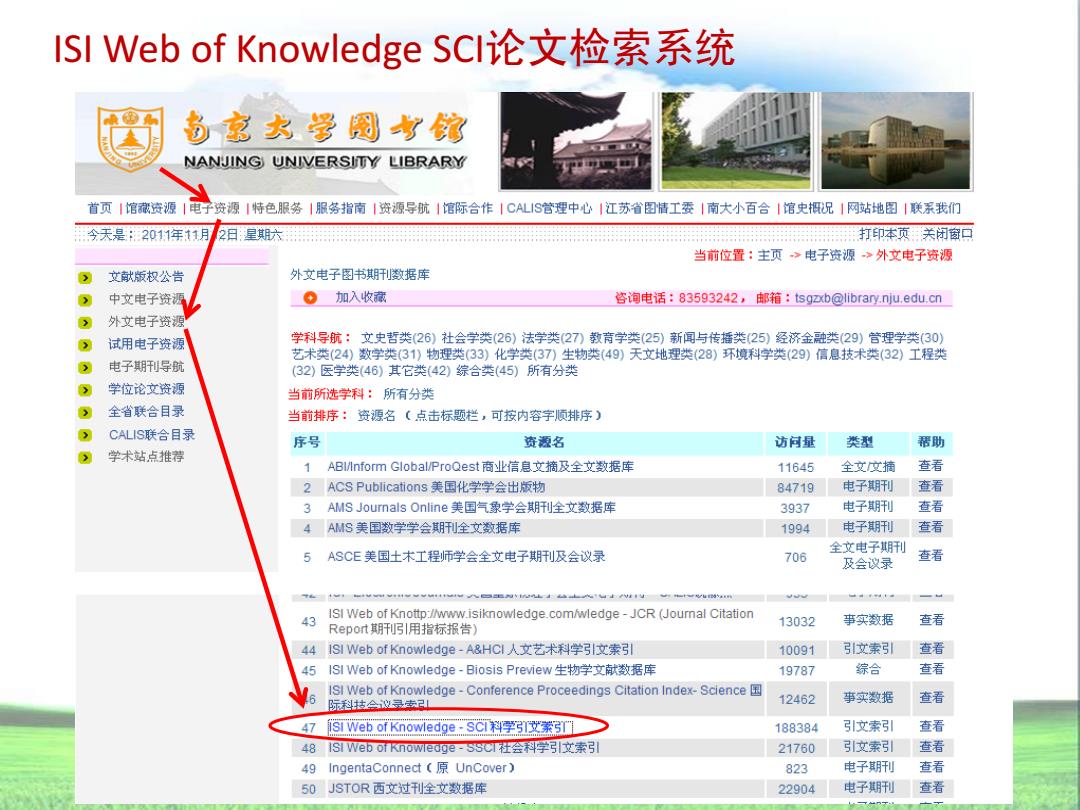Open 学术站点推荐 in the sidebar
This screenshot has width=1080, height=810.
146,457
